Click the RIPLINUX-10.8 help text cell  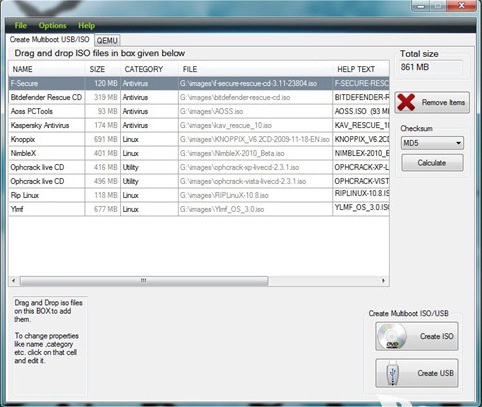coord(361,194)
